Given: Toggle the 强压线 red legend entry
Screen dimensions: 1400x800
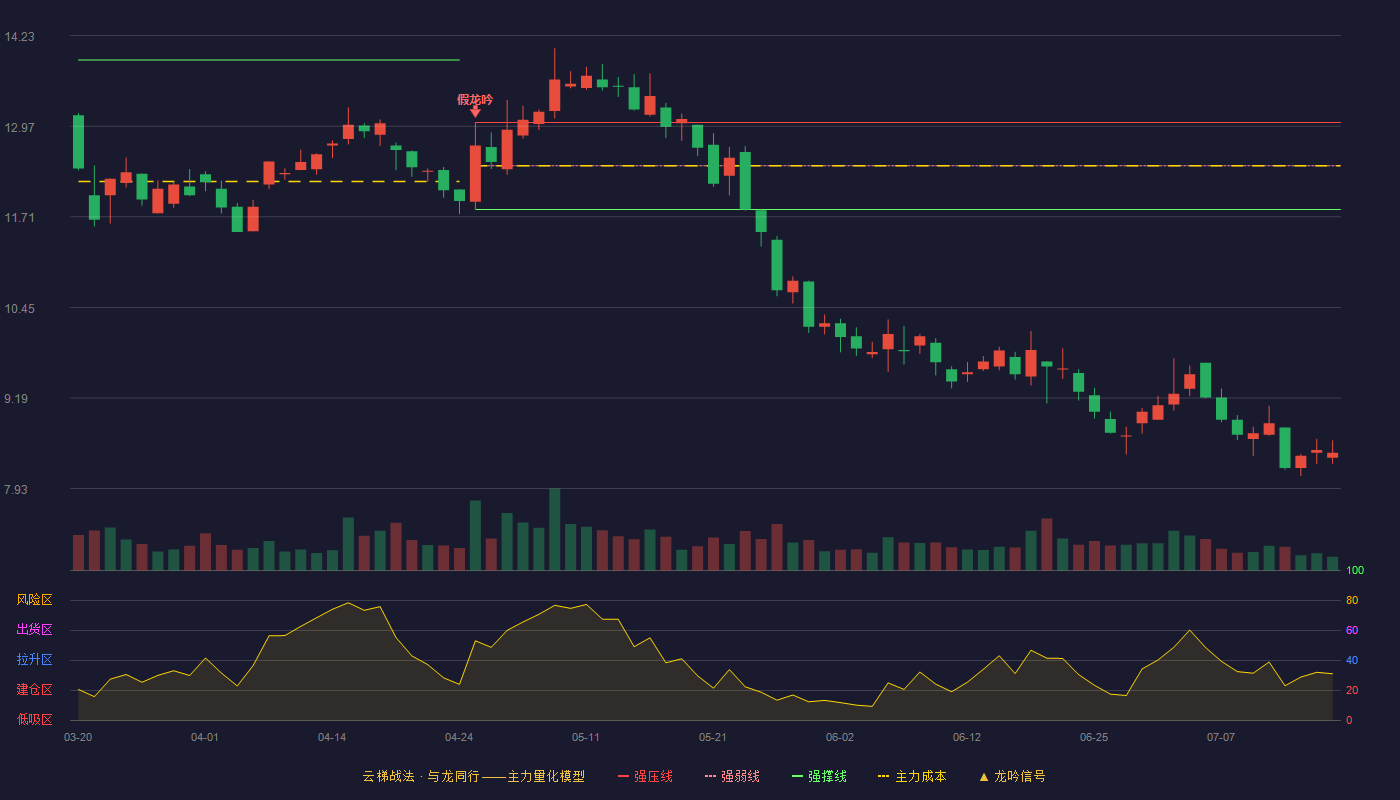Looking at the screenshot, I should (645, 776).
